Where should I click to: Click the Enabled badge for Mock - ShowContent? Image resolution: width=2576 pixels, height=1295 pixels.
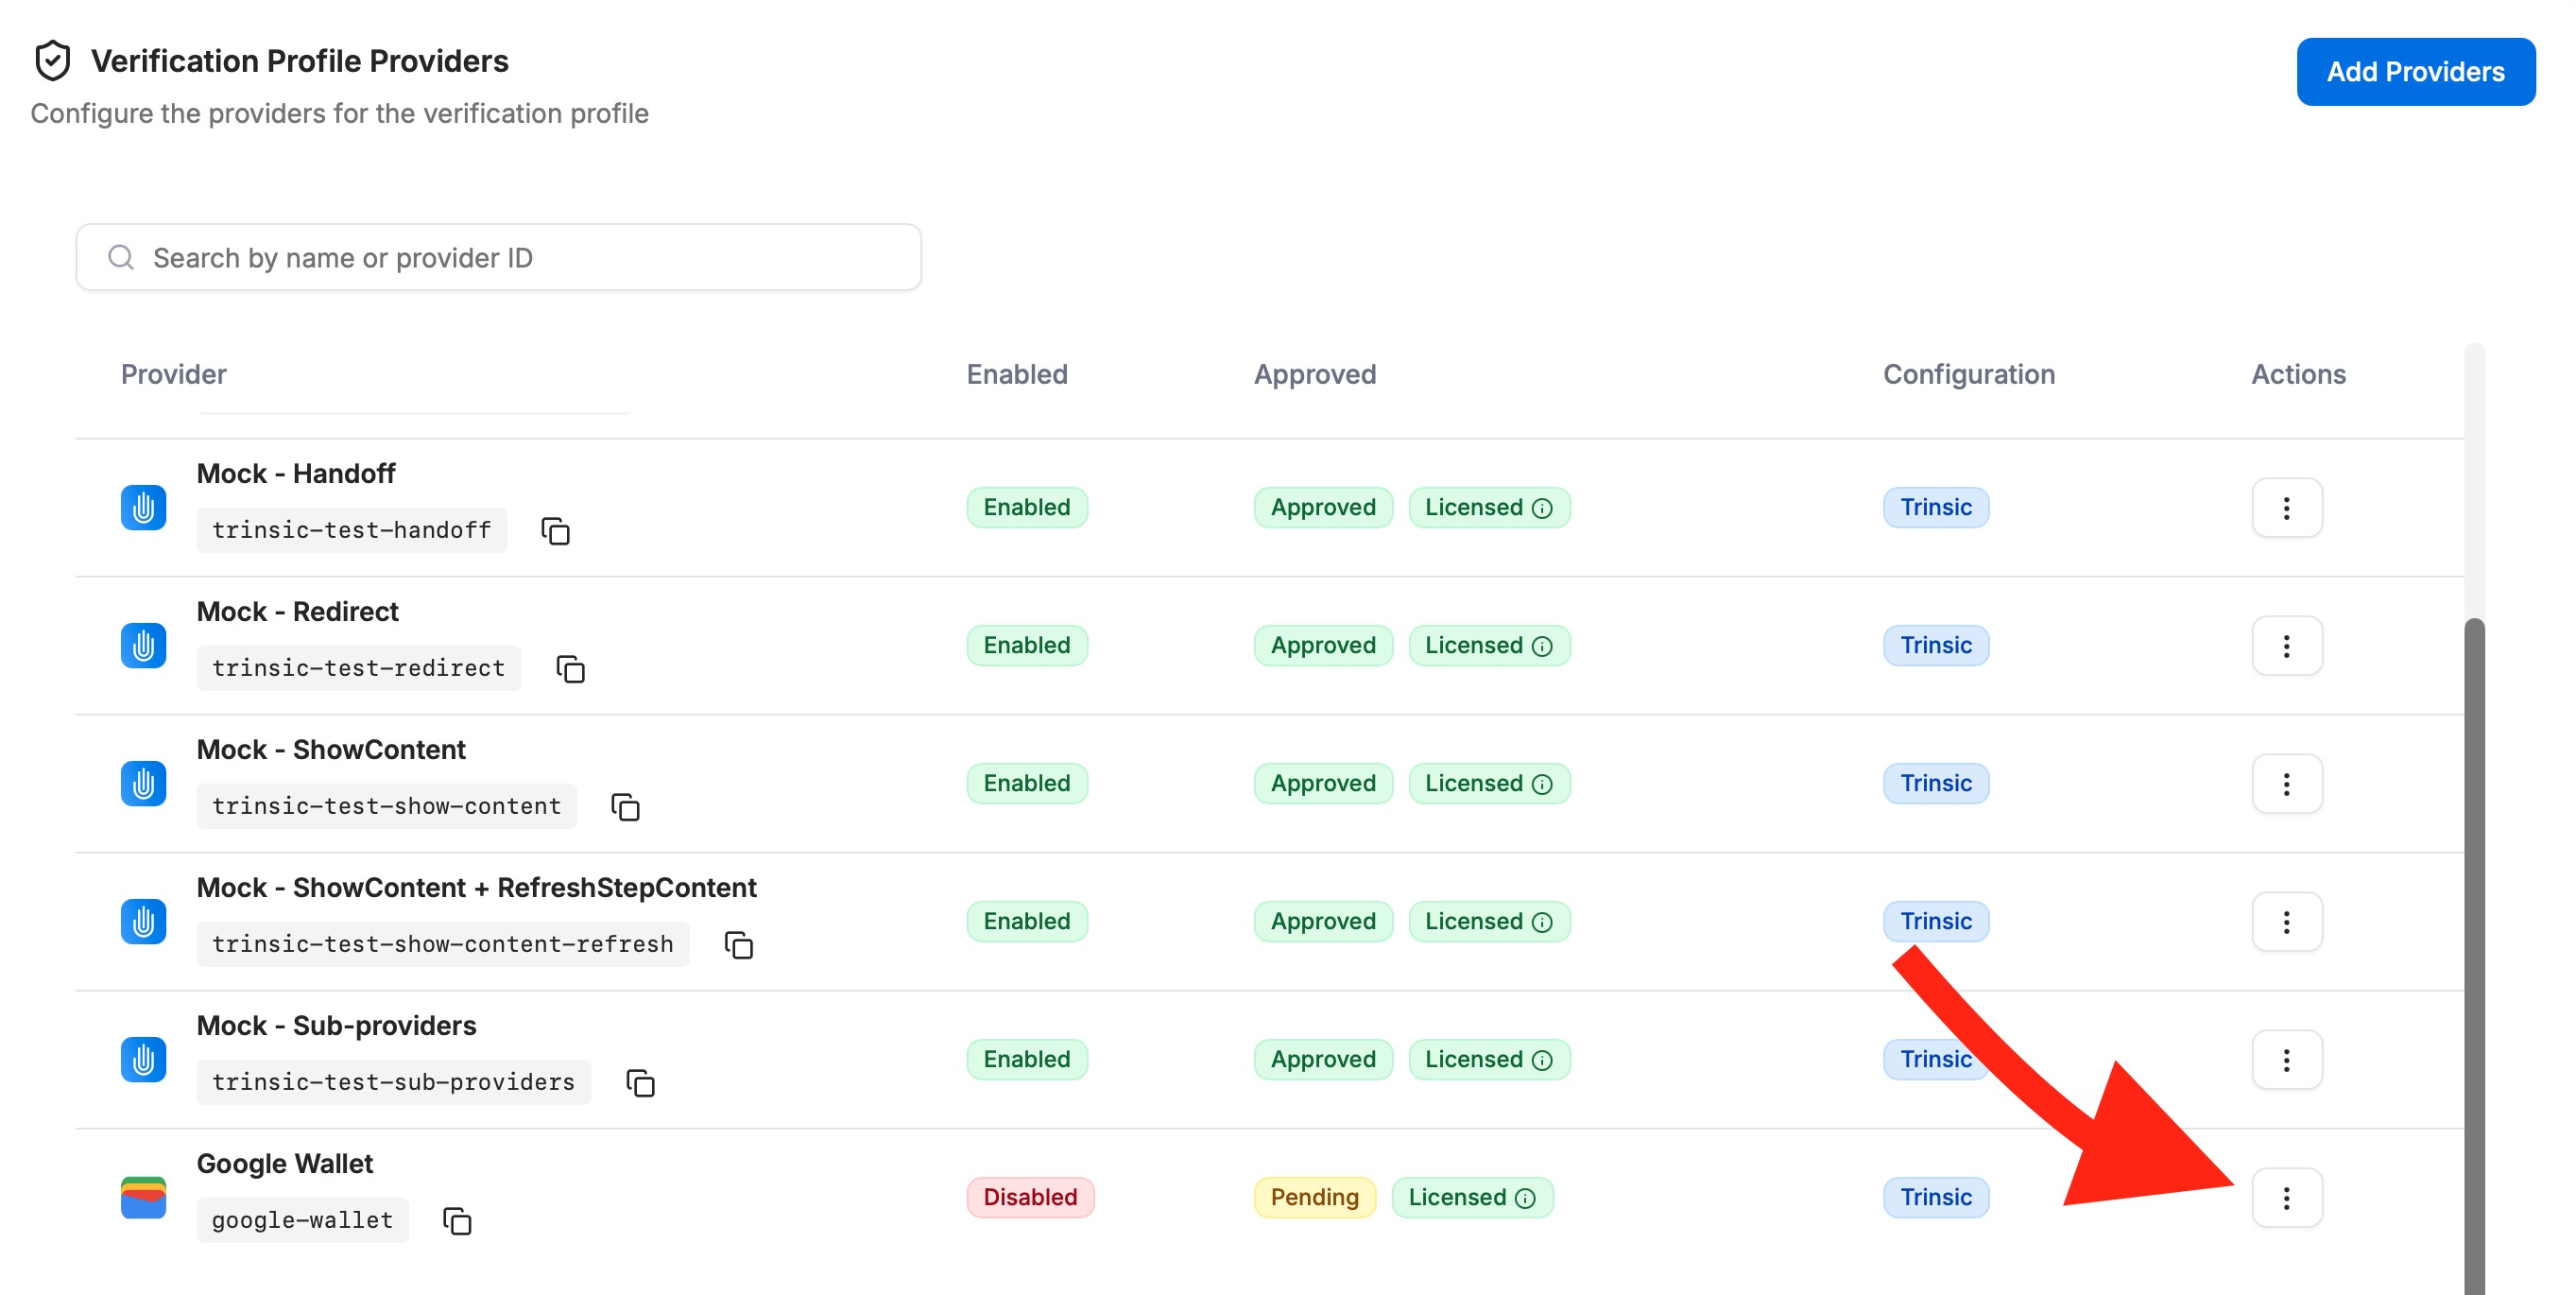[x=1026, y=783]
